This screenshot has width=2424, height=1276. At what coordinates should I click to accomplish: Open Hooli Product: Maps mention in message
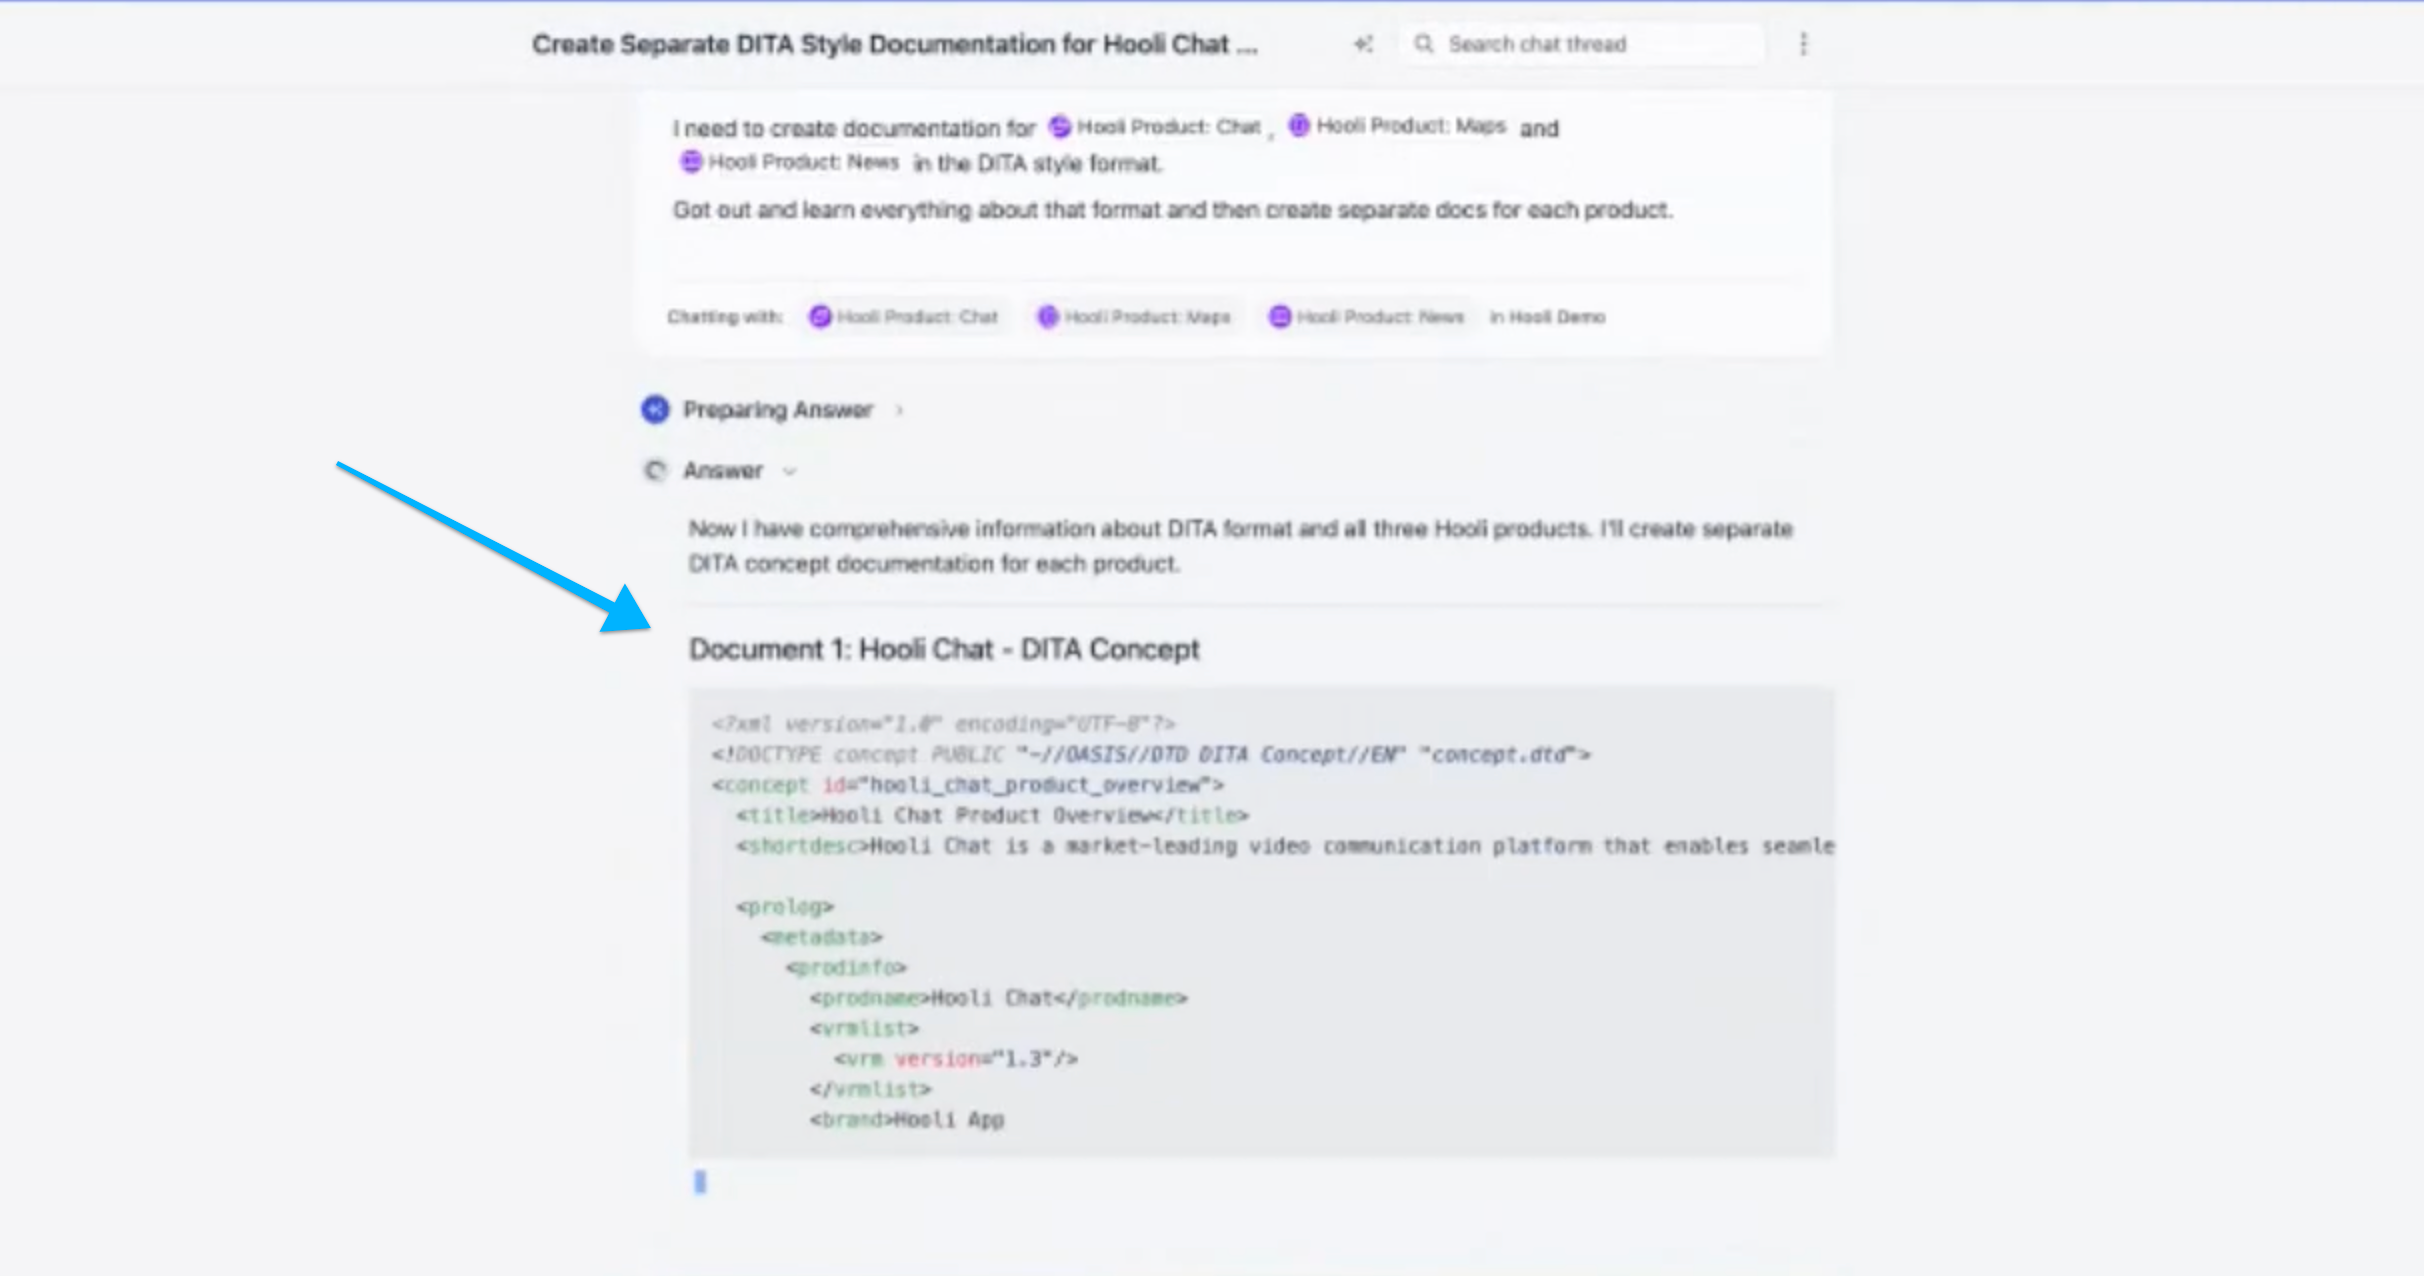[1409, 126]
